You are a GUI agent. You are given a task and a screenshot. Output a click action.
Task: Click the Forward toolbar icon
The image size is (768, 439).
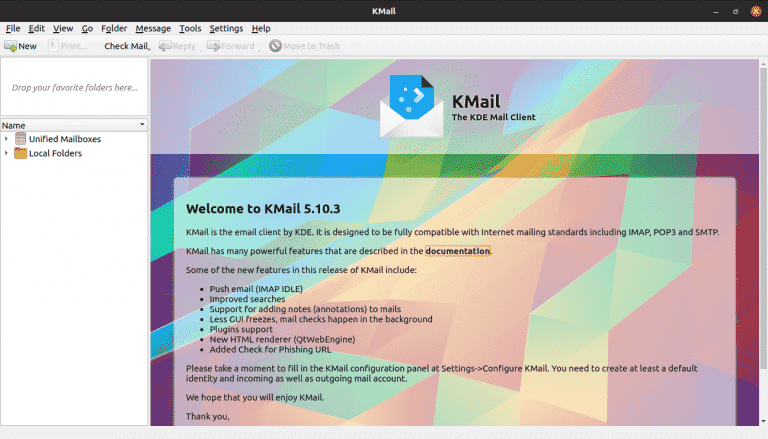213,46
